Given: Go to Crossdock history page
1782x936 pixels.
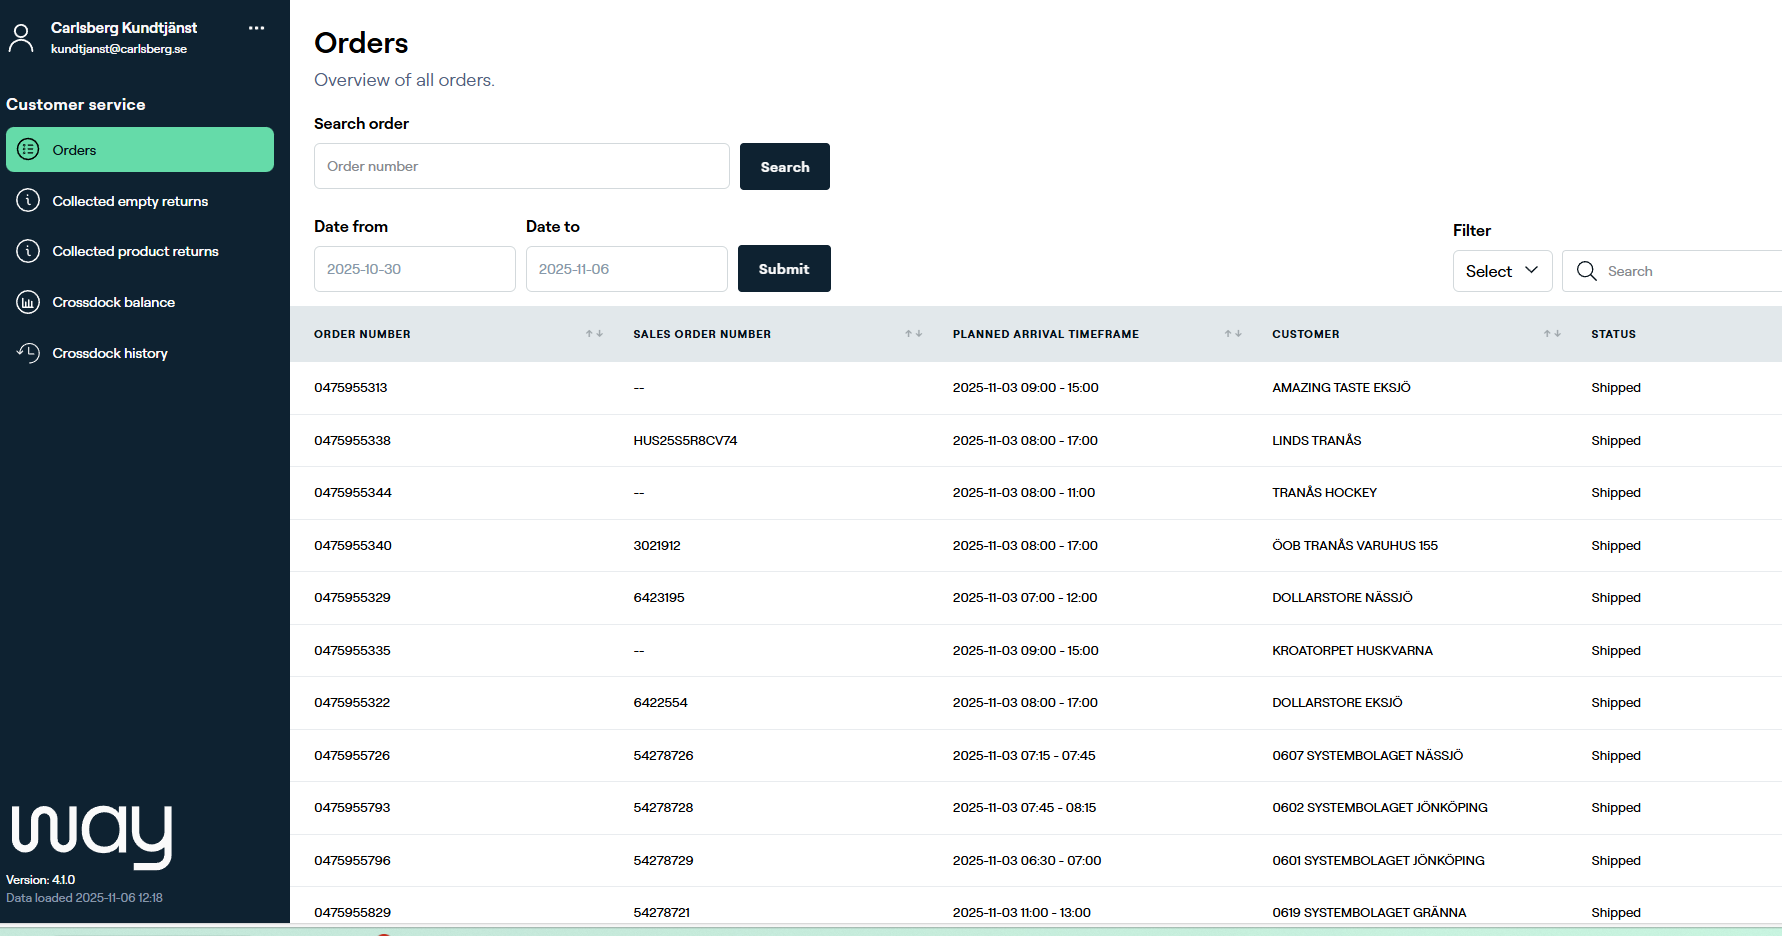Looking at the screenshot, I should (110, 353).
